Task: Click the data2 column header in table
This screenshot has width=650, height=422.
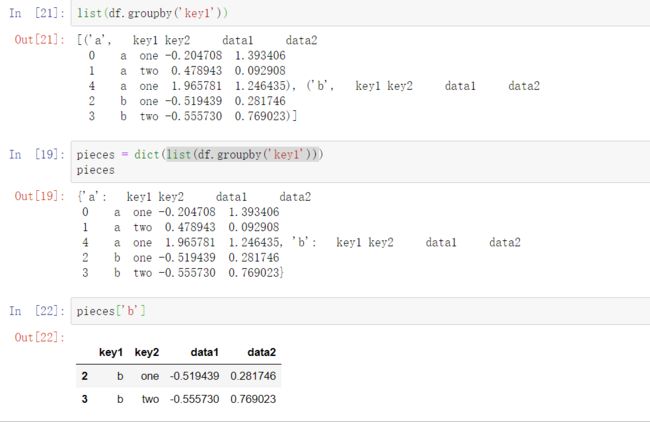Action: [x=262, y=352]
